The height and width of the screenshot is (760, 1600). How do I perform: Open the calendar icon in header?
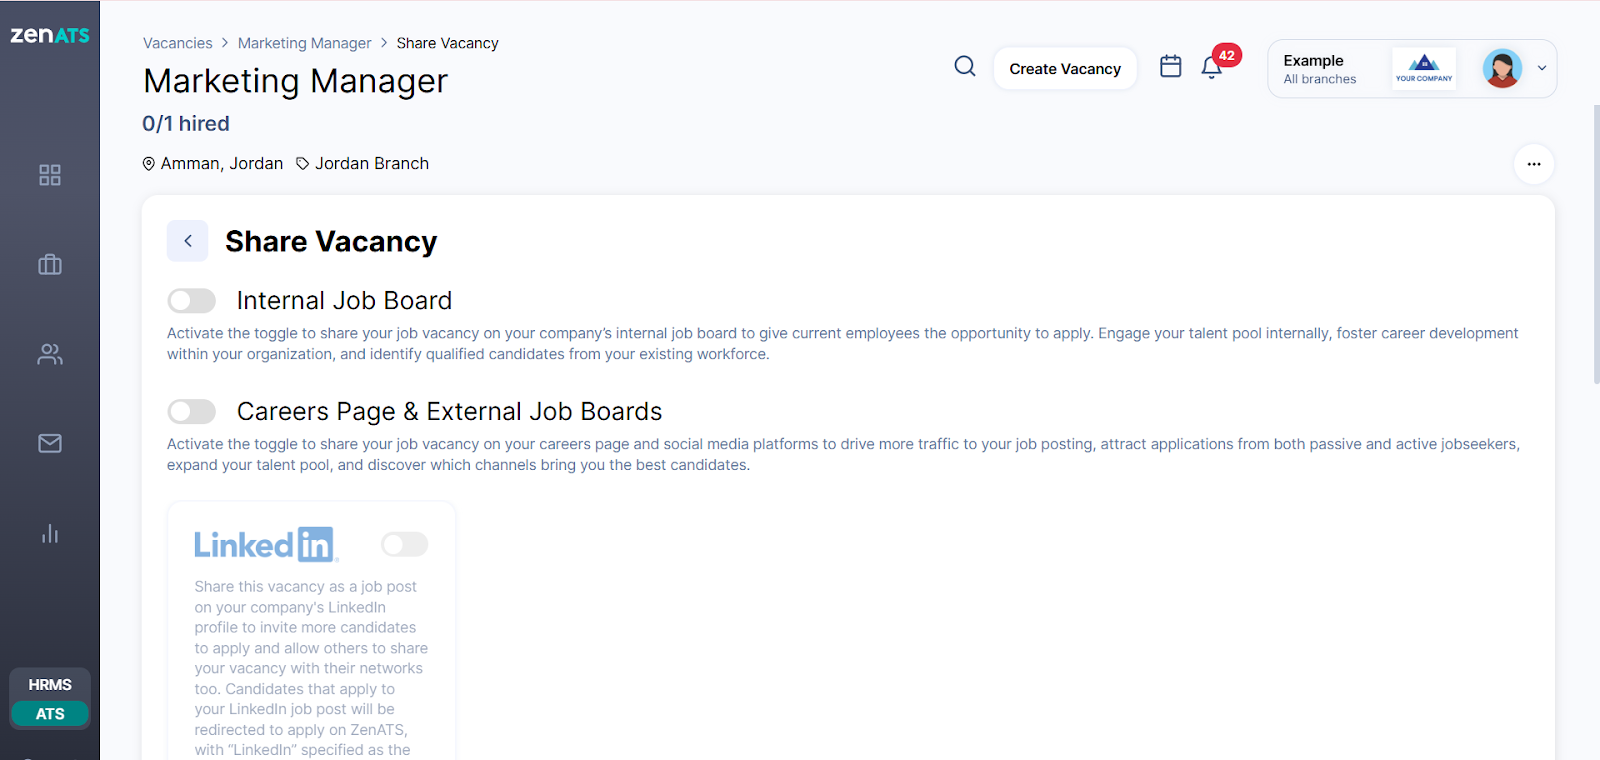pos(1171,66)
